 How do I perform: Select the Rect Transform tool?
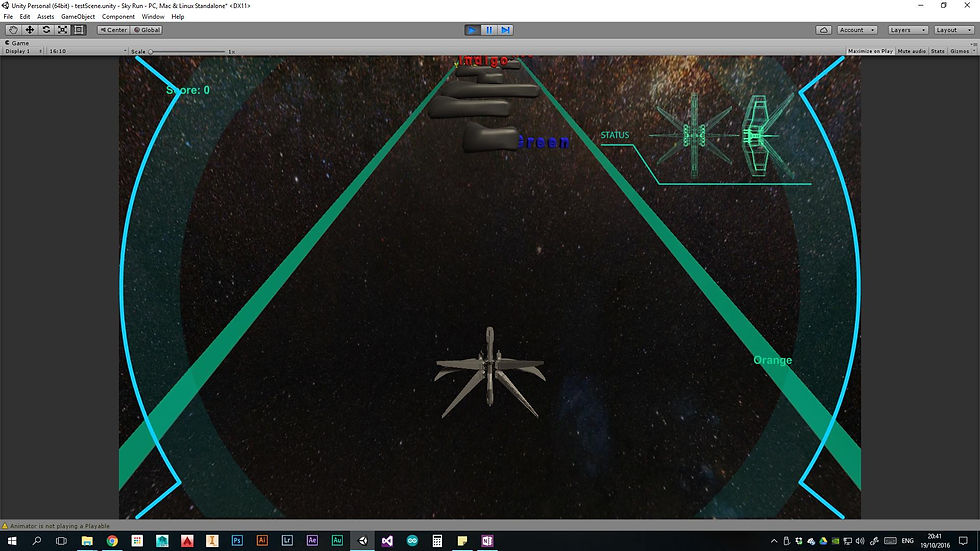click(79, 30)
